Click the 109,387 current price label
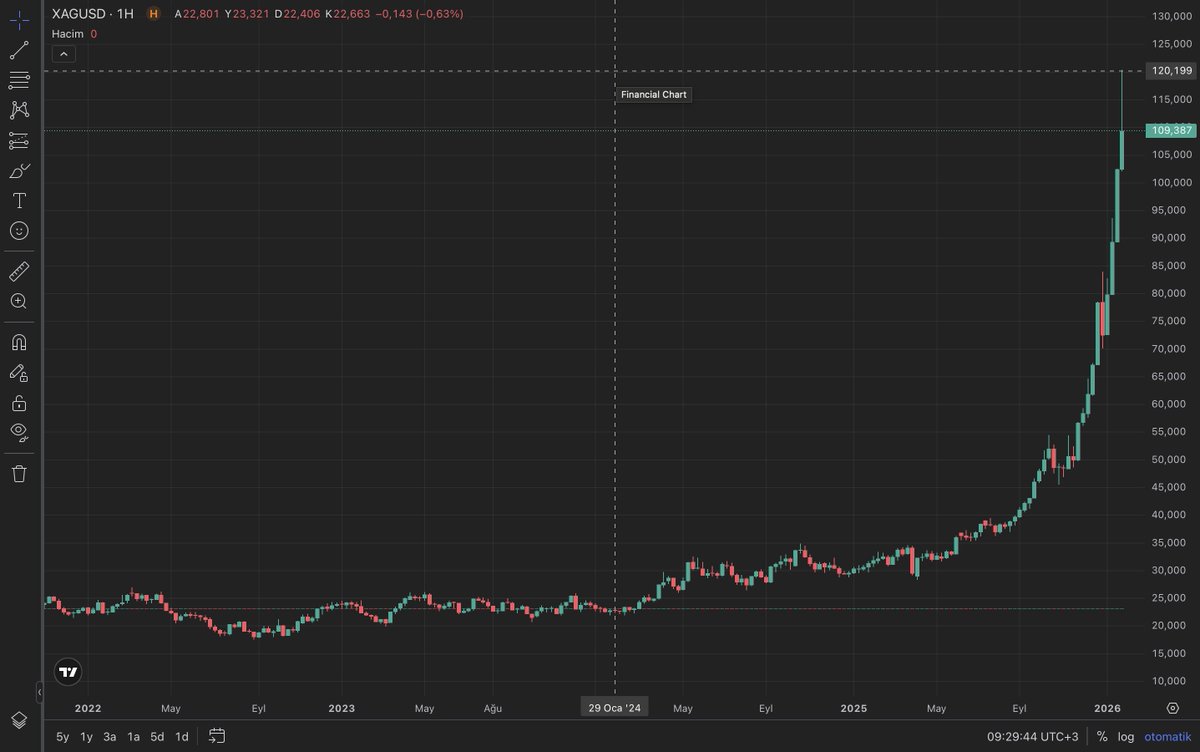 [1171, 130]
